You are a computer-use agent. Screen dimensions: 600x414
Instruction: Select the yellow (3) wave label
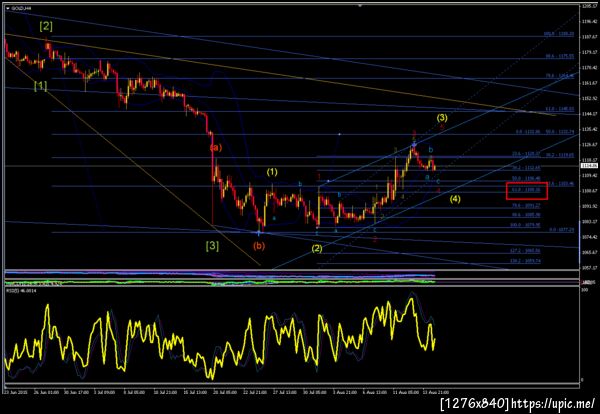pos(442,117)
